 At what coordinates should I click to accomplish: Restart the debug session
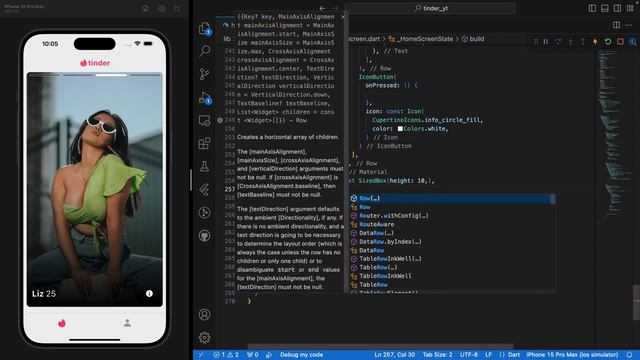(x=608, y=42)
